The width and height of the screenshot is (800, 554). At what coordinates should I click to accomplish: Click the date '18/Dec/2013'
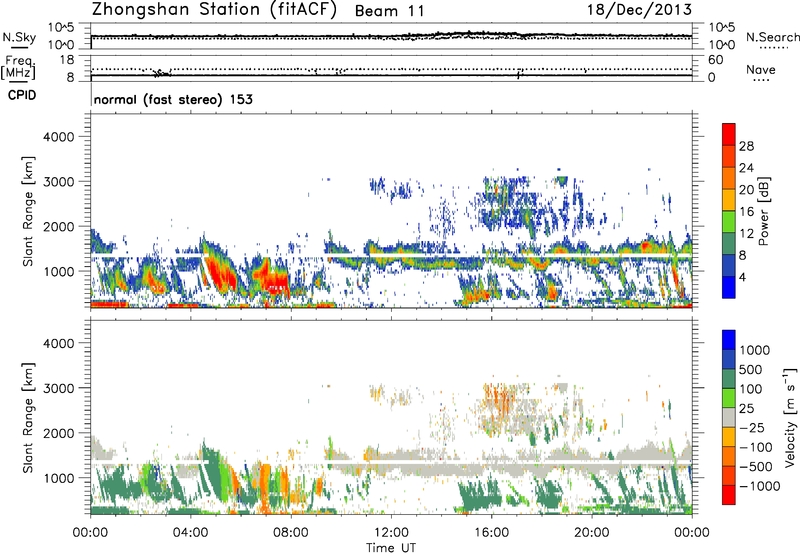click(639, 10)
